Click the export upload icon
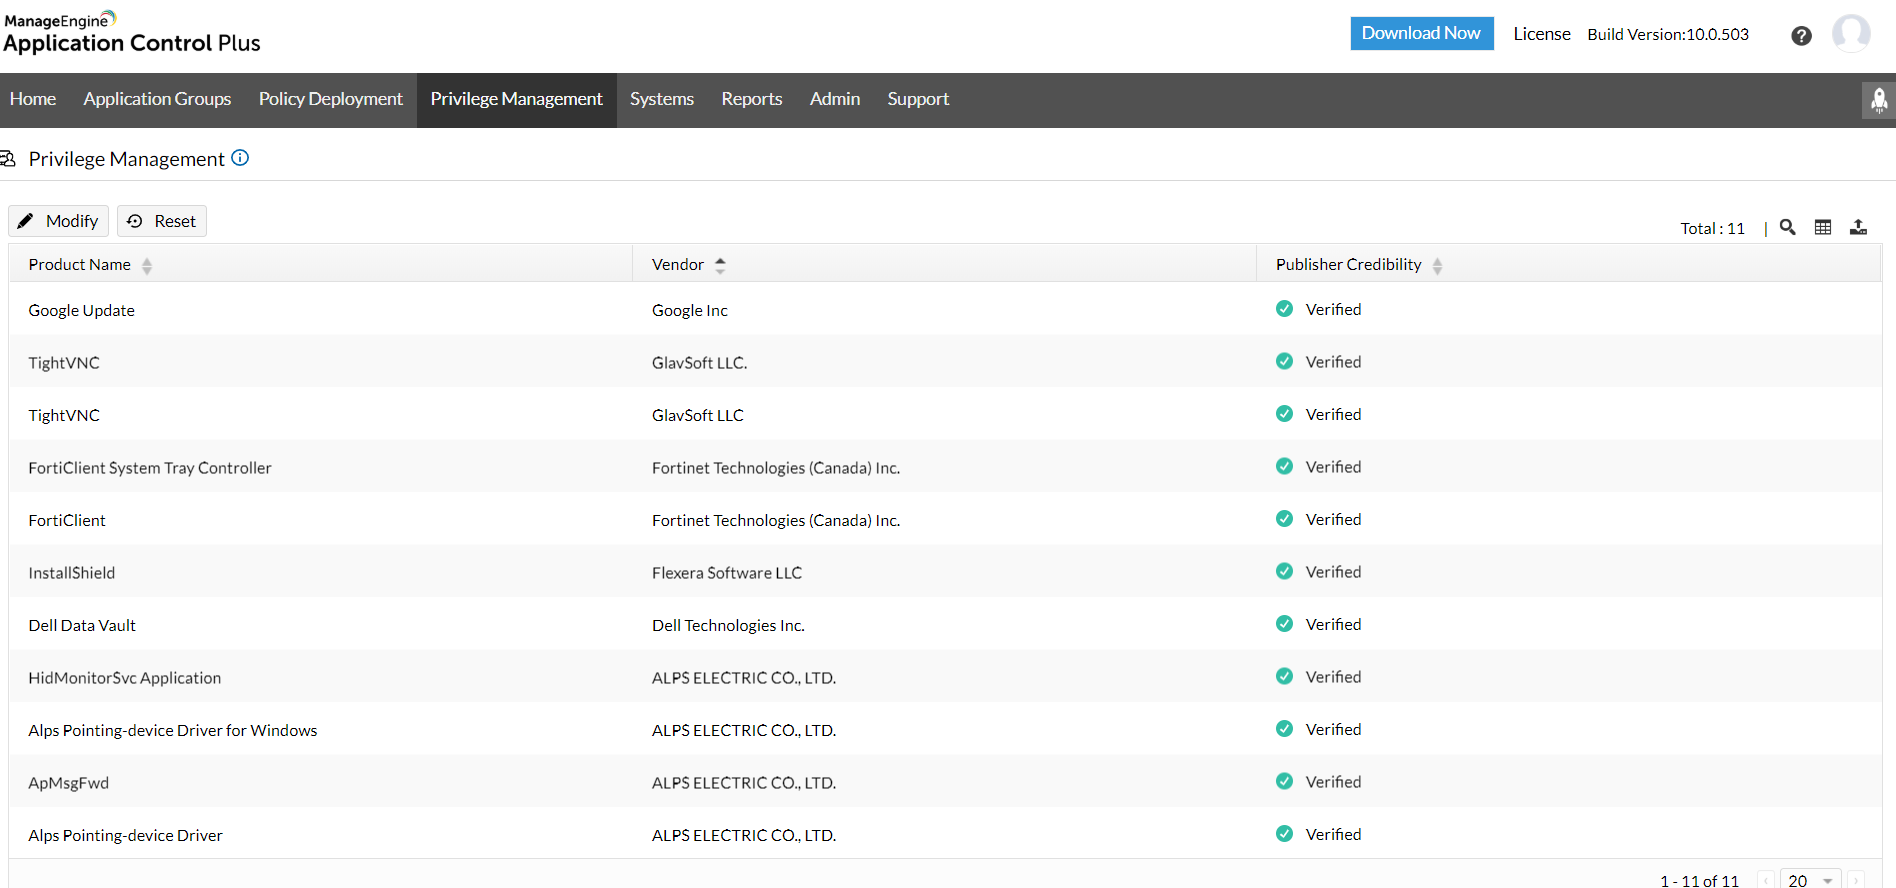The image size is (1896, 888). (x=1858, y=227)
